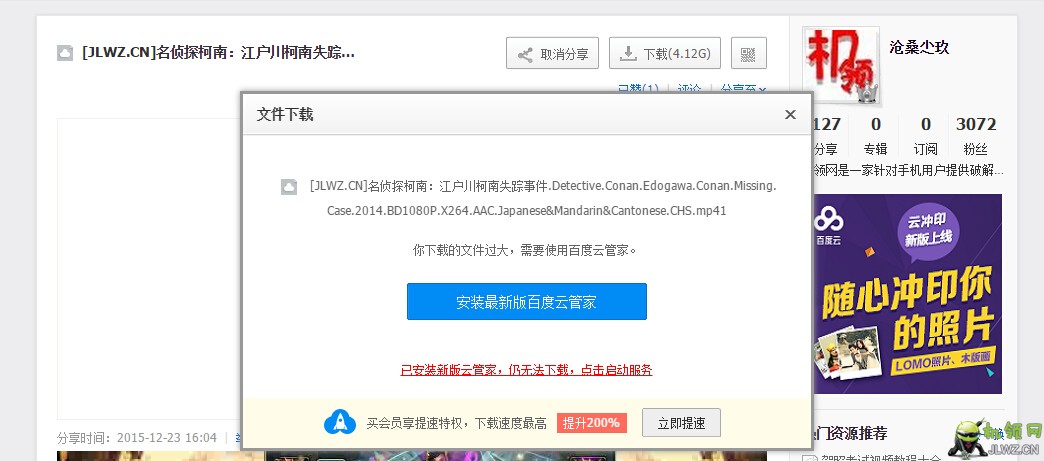Click the 0 订阅 count

click(x=925, y=136)
